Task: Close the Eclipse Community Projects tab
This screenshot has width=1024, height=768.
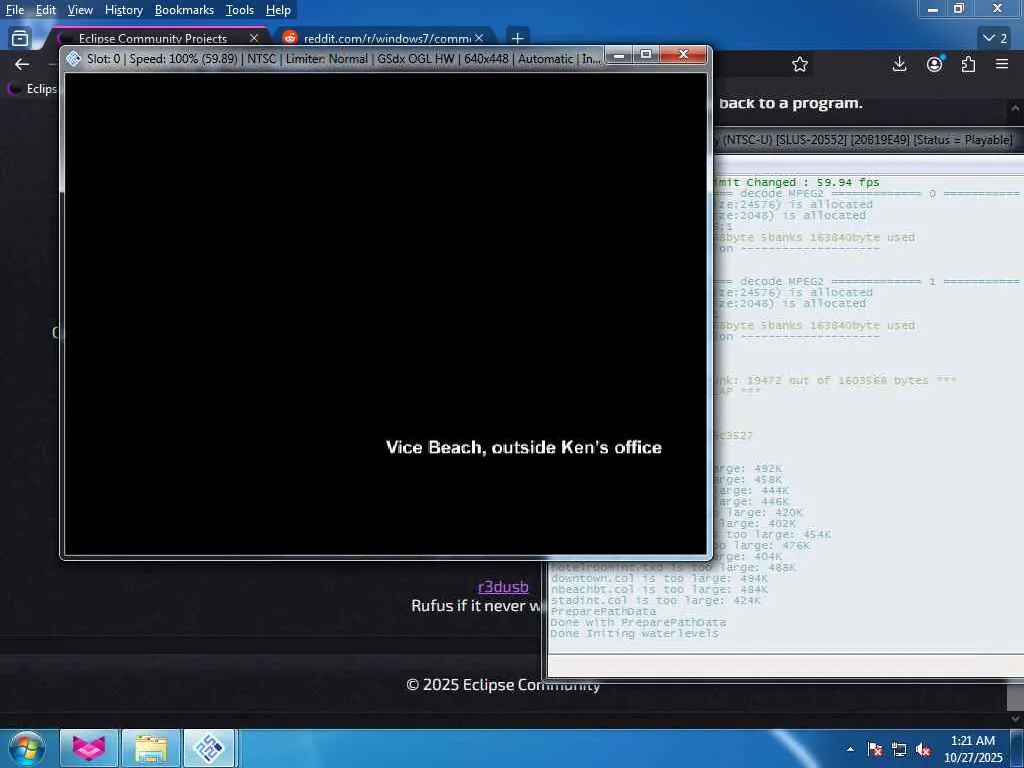Action: [x=254, y=38]
